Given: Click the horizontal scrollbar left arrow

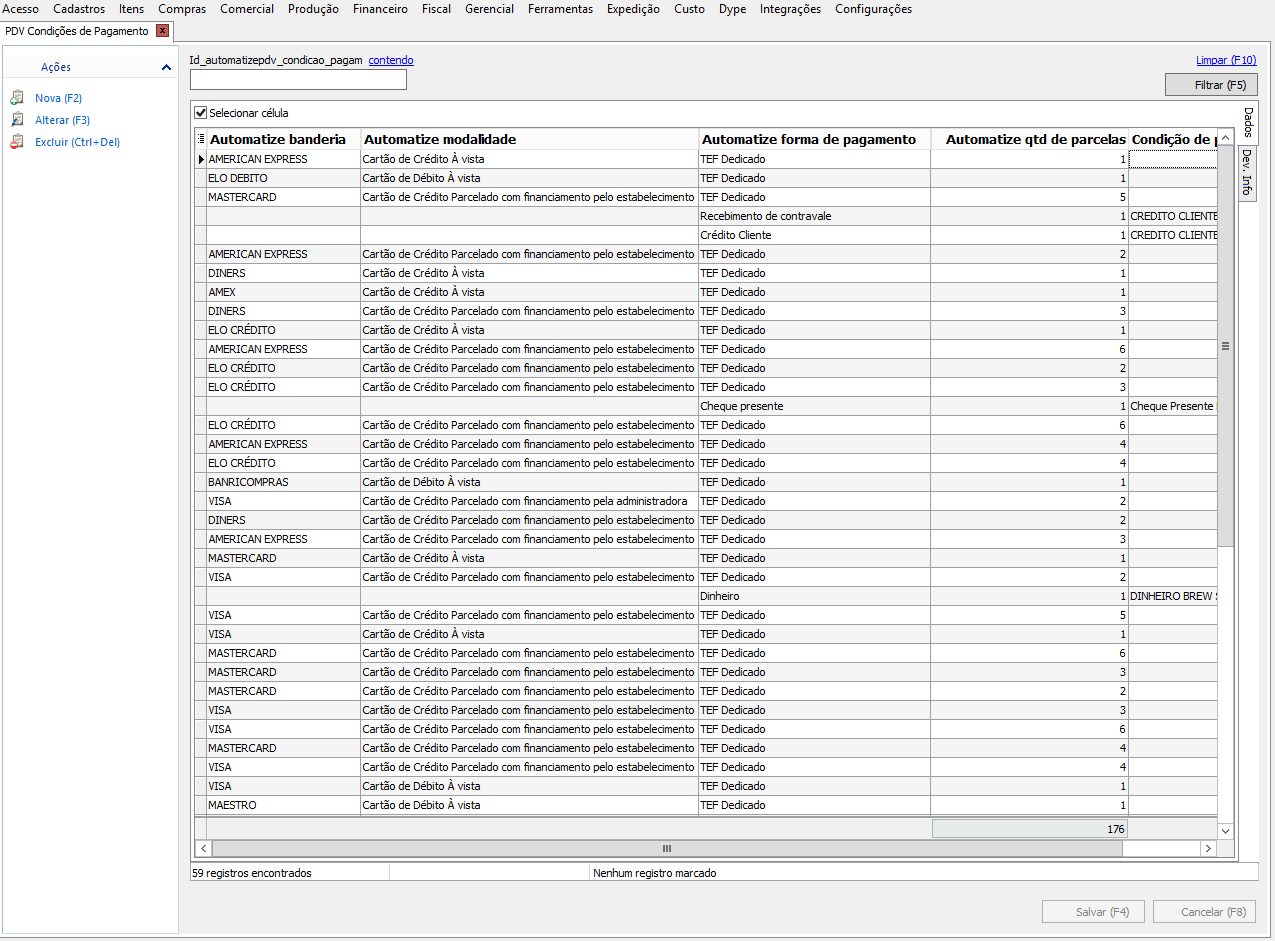Looking at the screenshot, I should tap(203, 848).
